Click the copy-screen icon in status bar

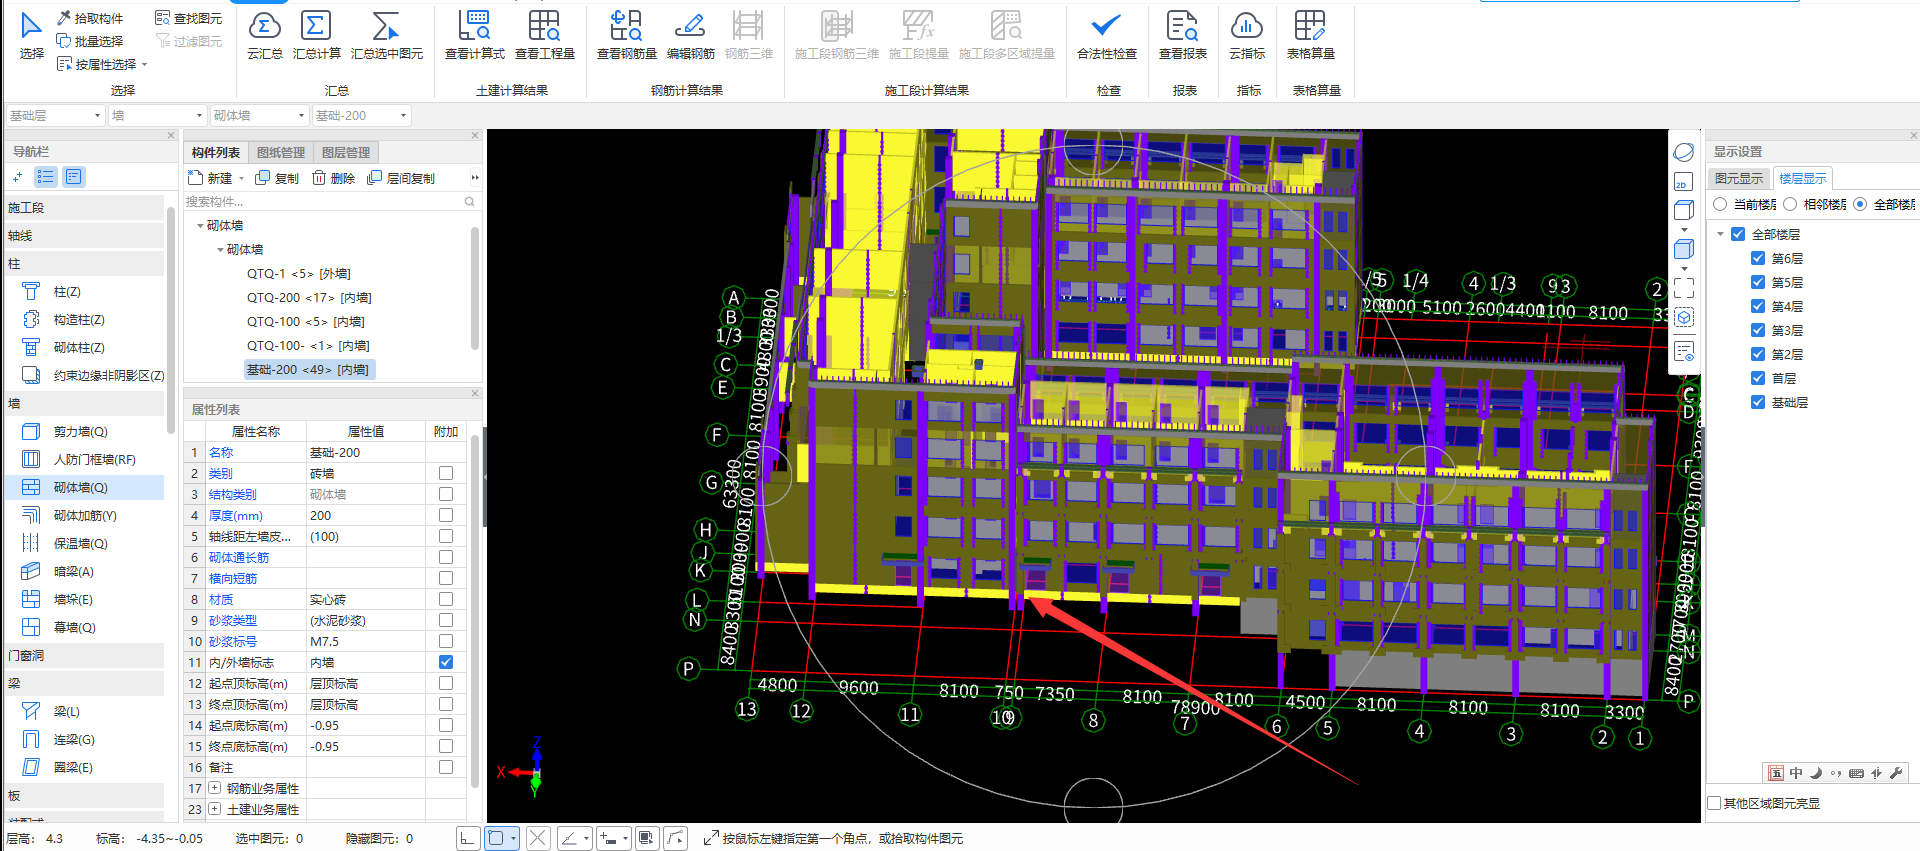coord(647,838)
